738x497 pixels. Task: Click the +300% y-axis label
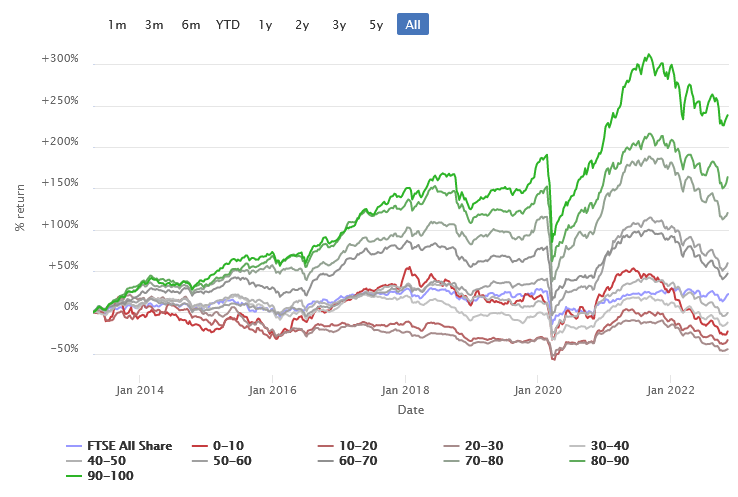(60, 59)
